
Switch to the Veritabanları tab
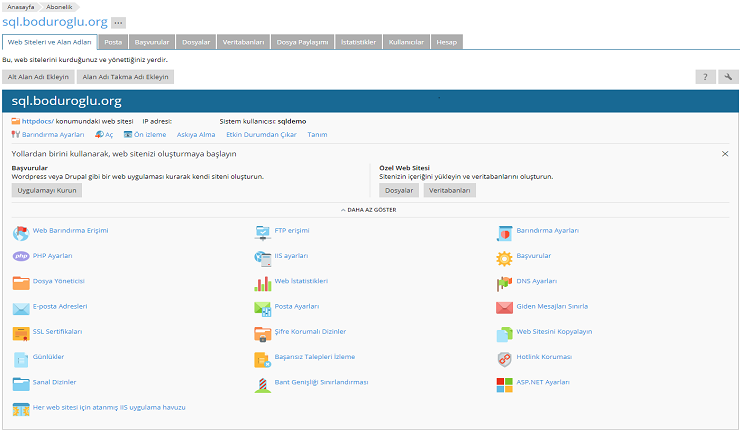(x=243, y=43)
